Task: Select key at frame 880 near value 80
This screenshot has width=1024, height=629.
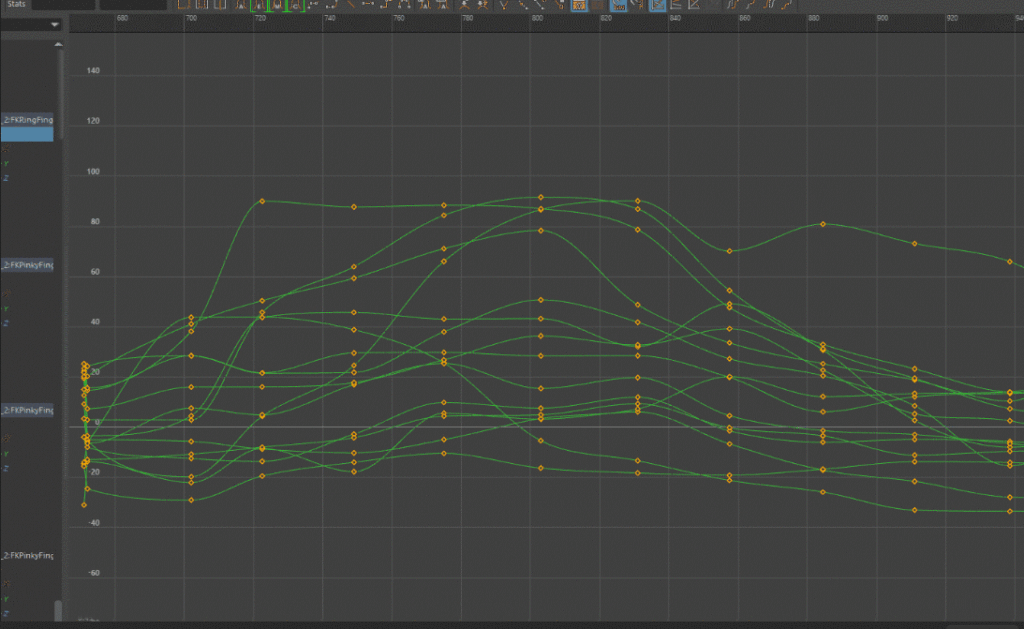Action: click(x=823, y=224)
